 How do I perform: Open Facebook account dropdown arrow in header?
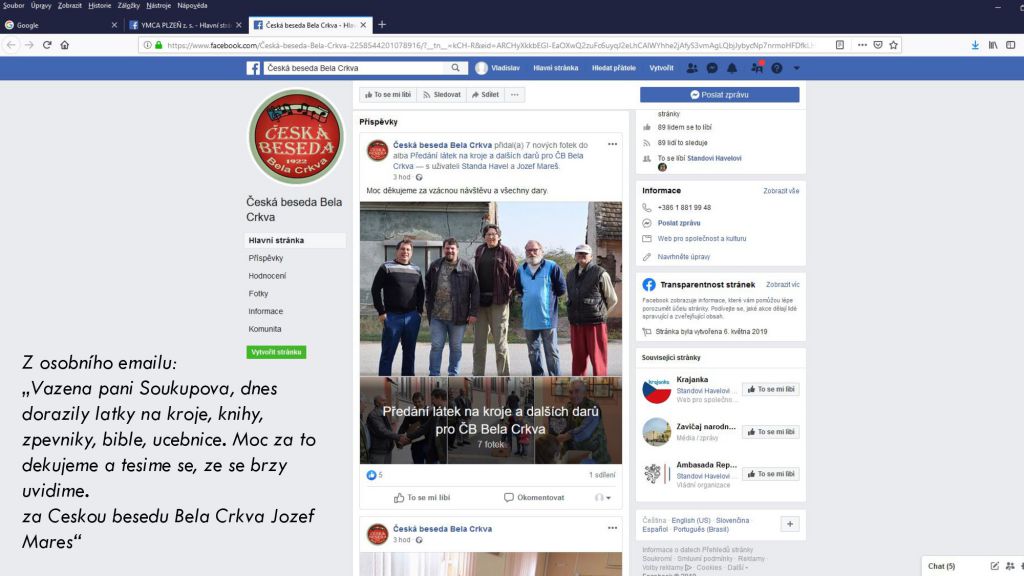(x=795, y=68)
